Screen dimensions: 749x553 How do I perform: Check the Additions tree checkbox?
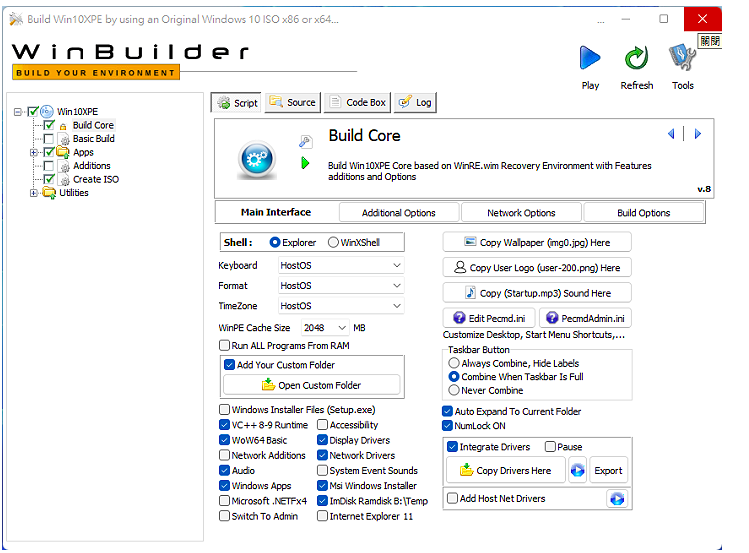point(49,166)
